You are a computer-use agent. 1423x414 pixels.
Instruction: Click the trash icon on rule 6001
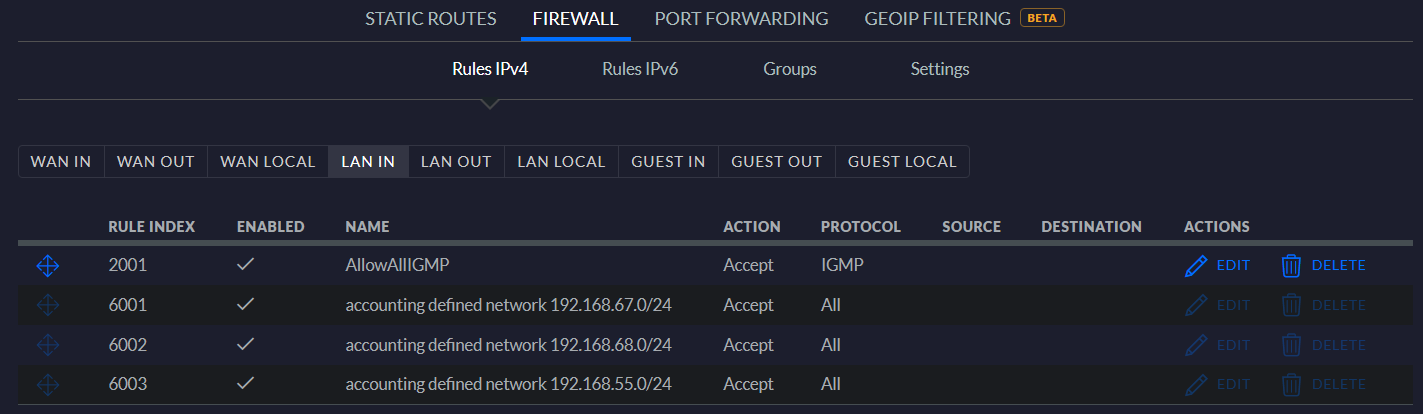click(x=1291, y=305)
